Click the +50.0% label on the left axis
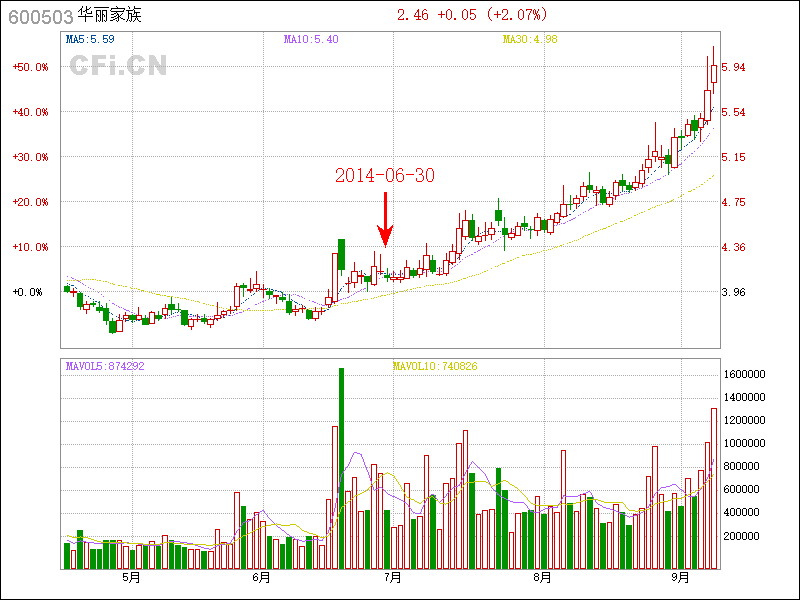This screenshot has height=600, width=800. pos(30,67)
